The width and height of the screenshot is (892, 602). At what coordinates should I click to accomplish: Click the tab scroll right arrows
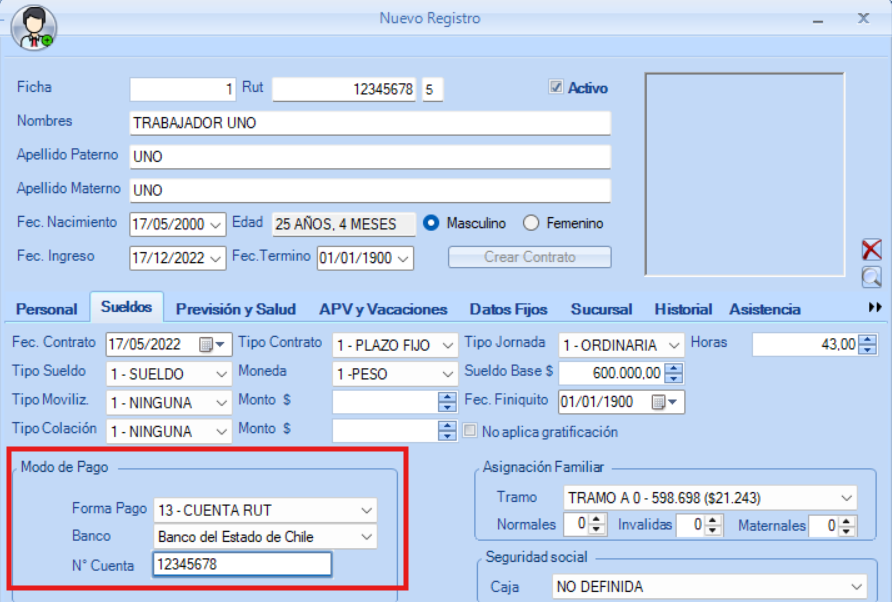875,308
